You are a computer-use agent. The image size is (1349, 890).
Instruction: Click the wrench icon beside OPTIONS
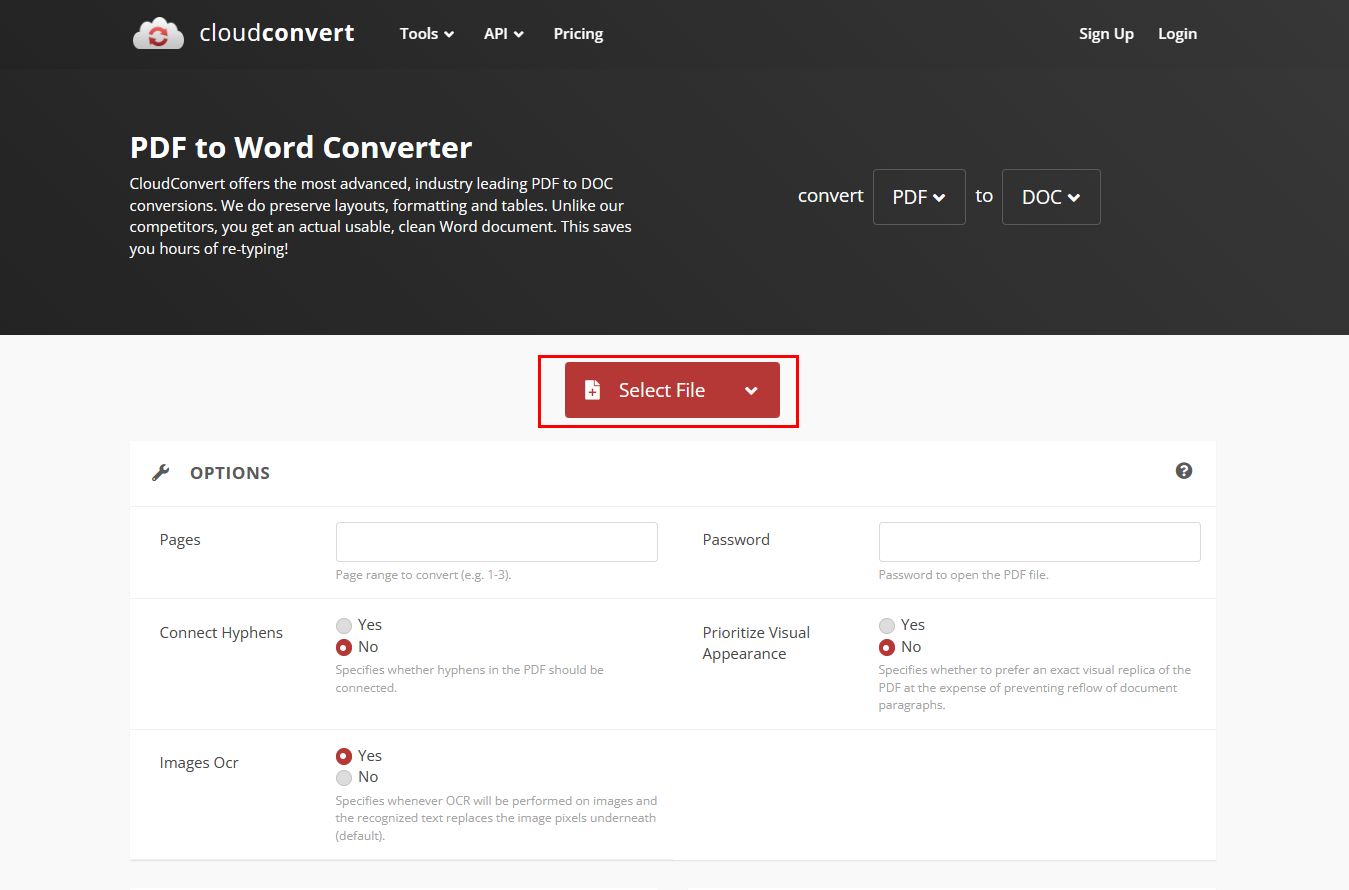coord(161,473)
